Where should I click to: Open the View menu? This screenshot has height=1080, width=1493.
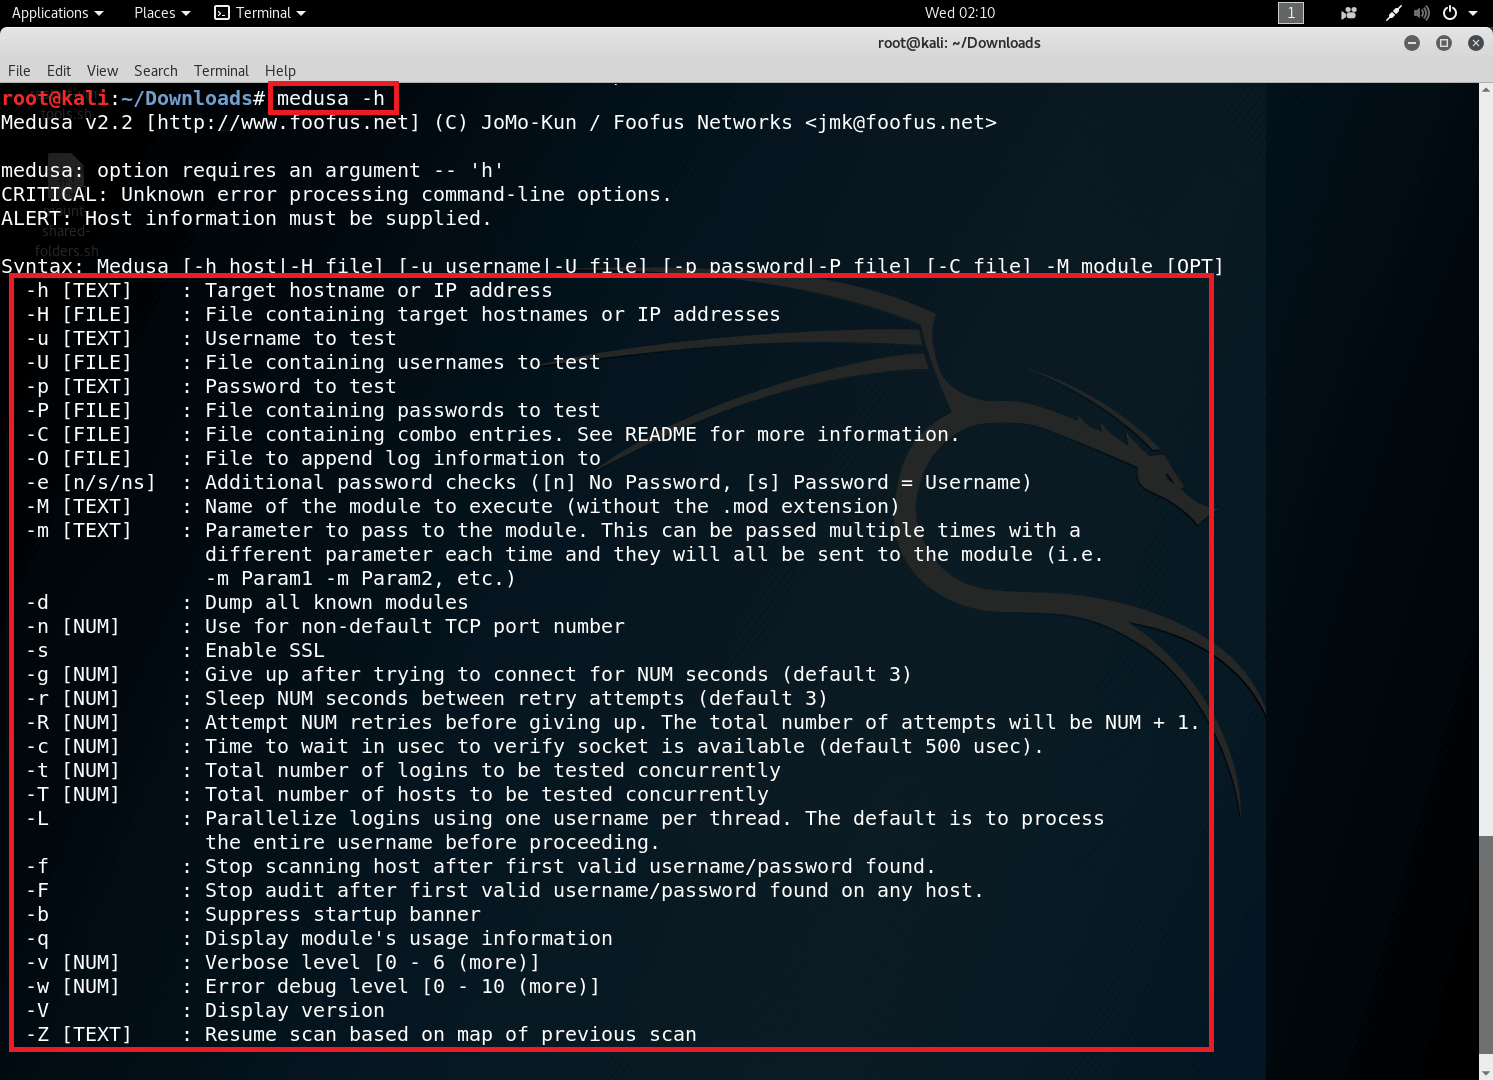coord(102,71)
